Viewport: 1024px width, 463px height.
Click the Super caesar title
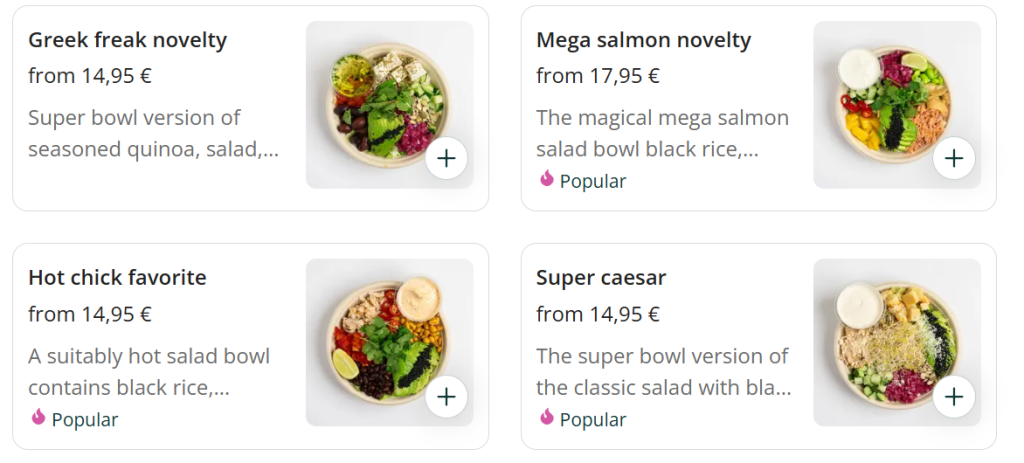click(x=601, y=278)
